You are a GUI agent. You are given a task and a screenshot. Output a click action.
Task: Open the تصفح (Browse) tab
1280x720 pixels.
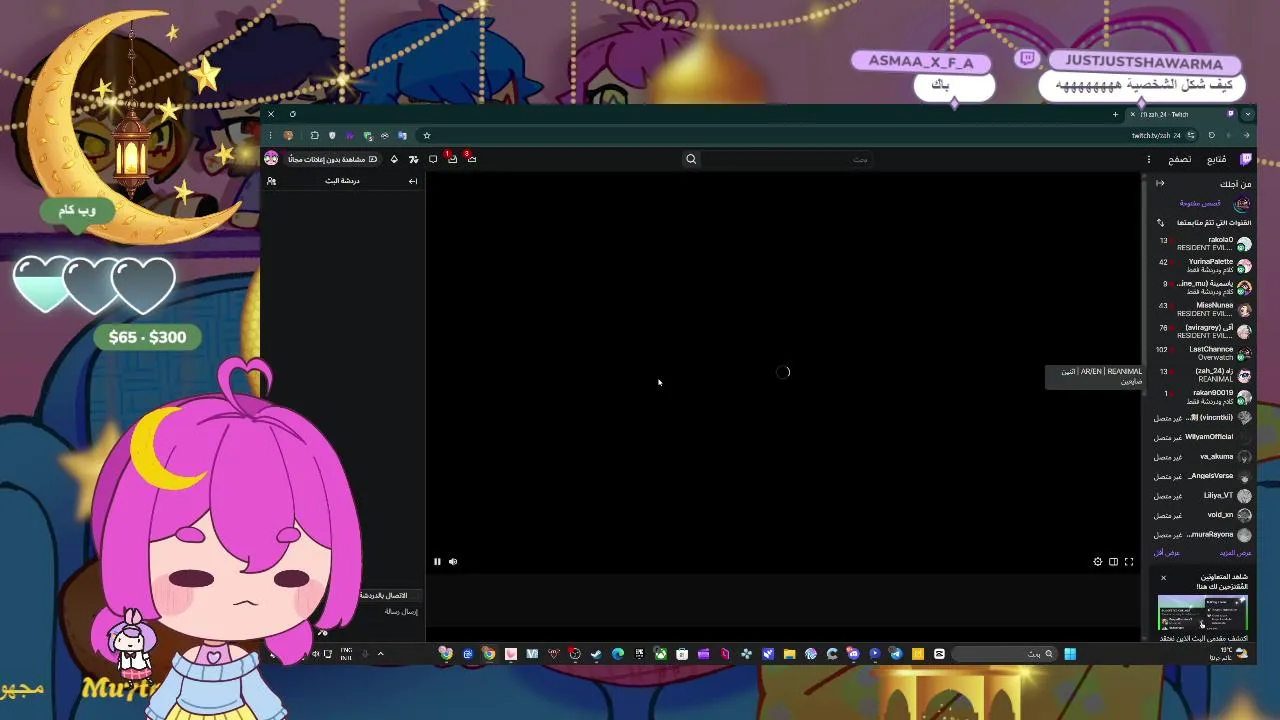(1180, 159)
